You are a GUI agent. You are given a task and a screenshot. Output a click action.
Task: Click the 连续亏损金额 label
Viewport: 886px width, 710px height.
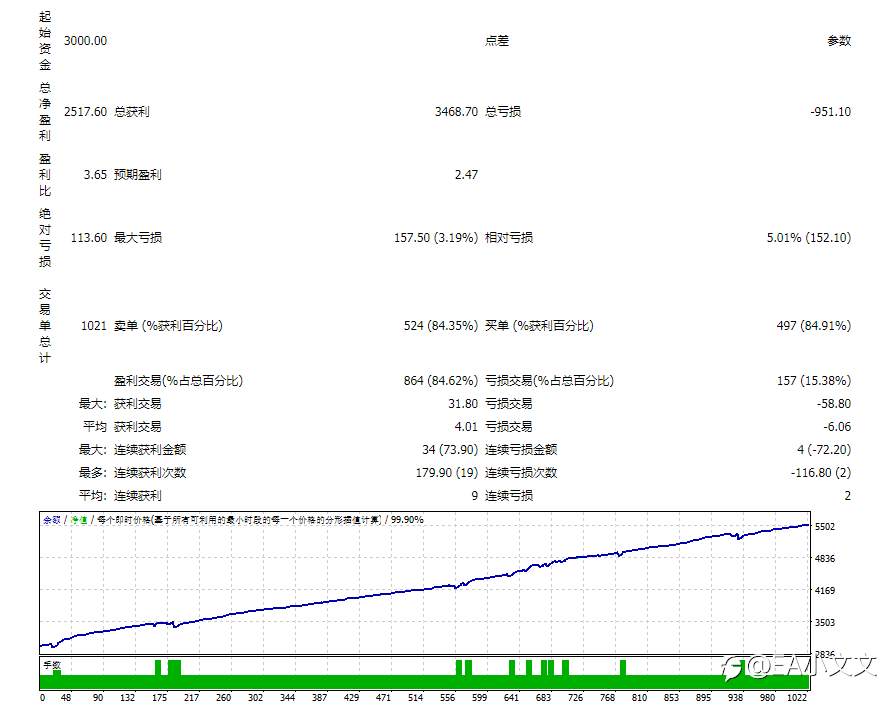pyautogui.click(x=521, y=450)
